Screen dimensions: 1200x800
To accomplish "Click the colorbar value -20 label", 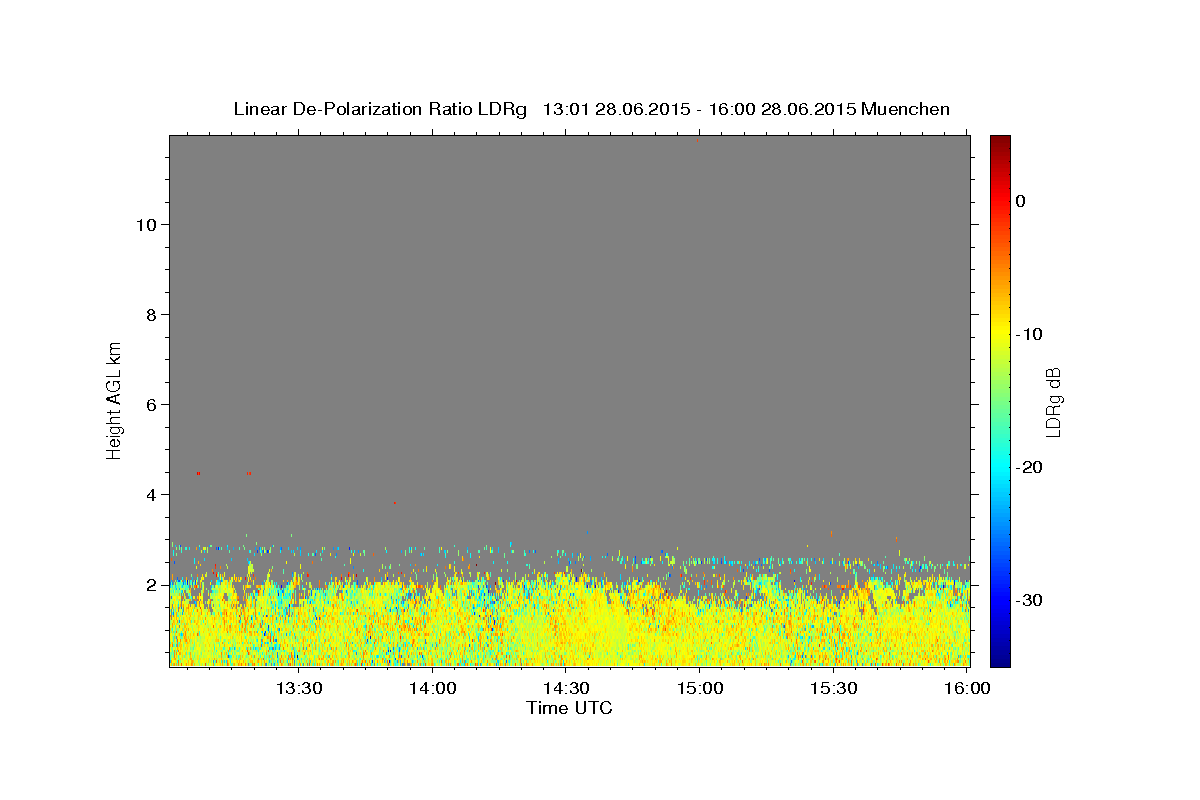I will point(1029,467).
